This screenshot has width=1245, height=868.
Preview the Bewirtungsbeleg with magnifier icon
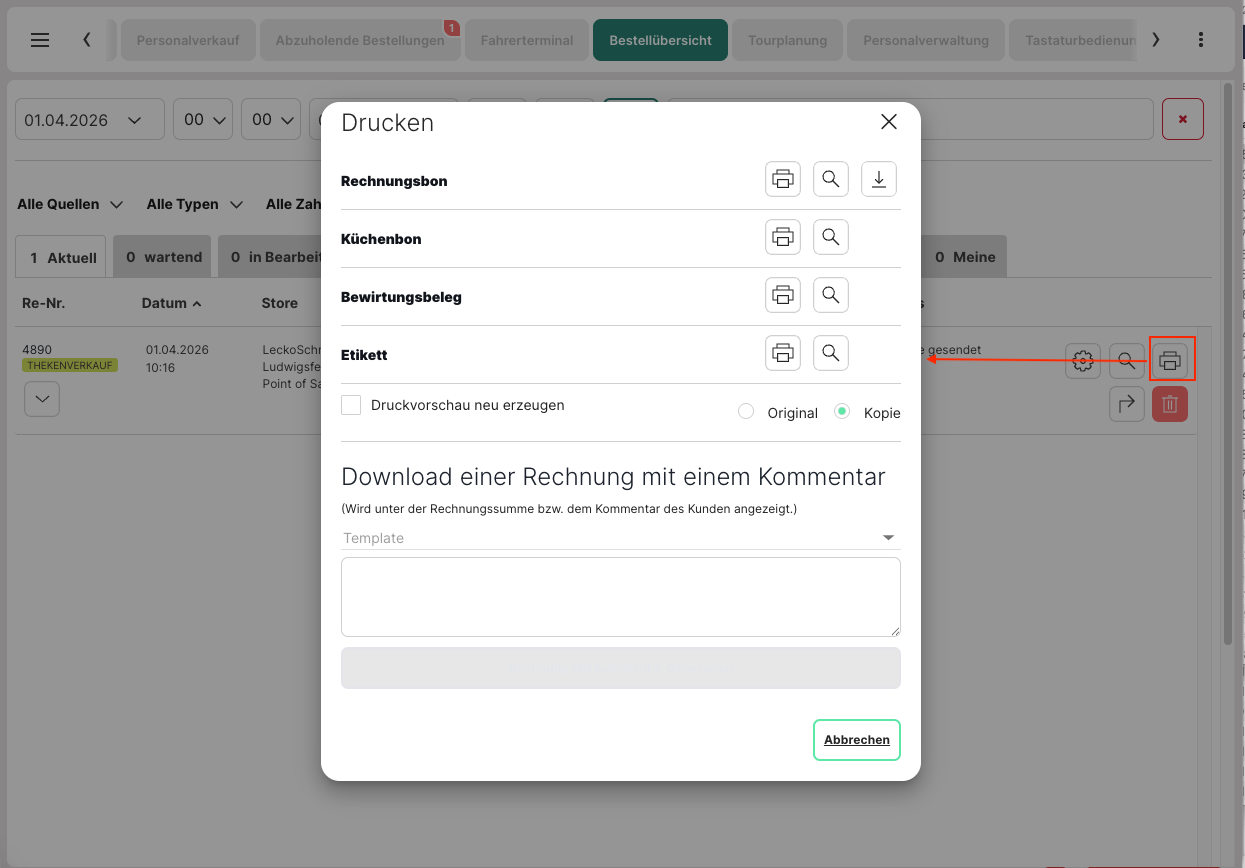click(830, 296)
